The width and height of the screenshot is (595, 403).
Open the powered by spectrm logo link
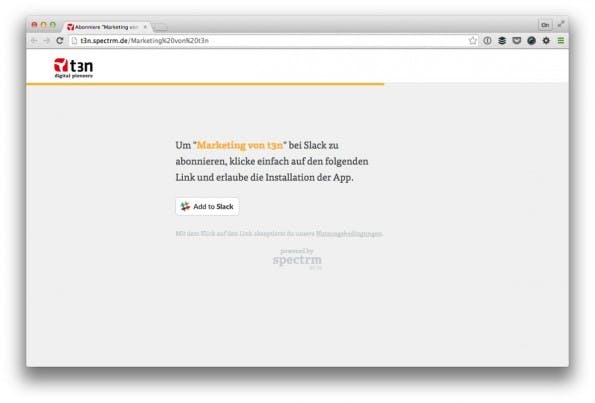pyautogui.click(x=297, y=258)
